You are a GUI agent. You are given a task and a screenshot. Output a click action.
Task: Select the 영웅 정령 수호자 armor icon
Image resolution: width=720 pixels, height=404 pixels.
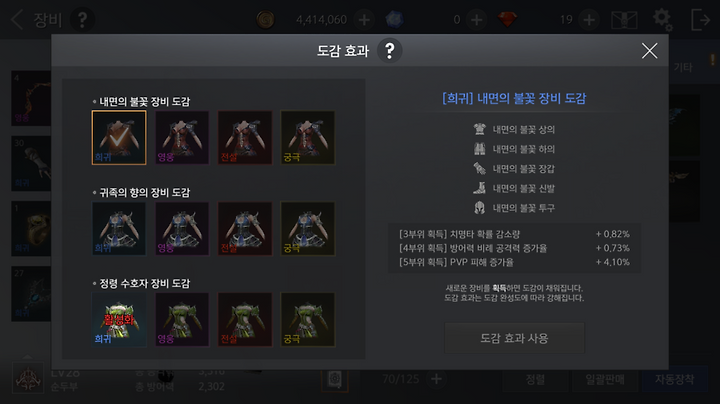(182, 320)
